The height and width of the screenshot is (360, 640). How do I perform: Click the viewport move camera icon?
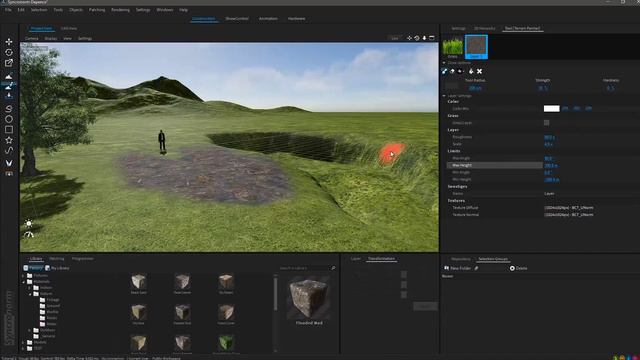(409, 38)
